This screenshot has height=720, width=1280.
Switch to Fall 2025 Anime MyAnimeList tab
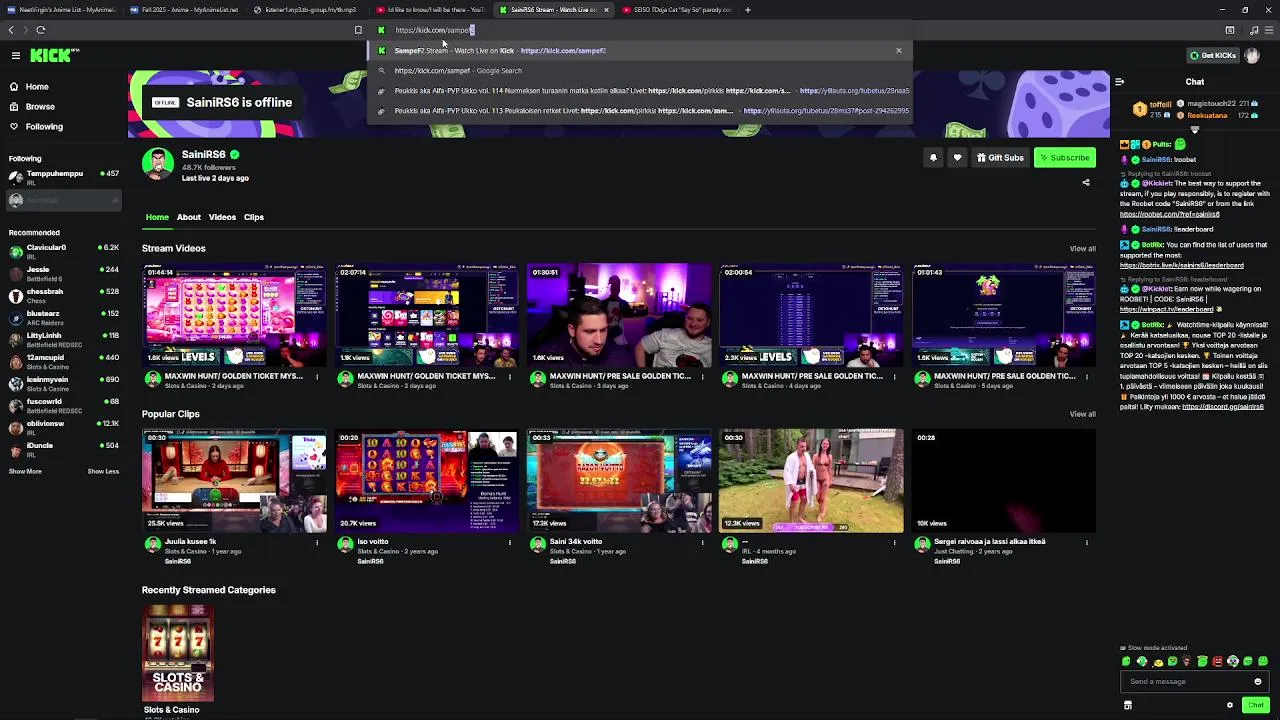point(184,10)
